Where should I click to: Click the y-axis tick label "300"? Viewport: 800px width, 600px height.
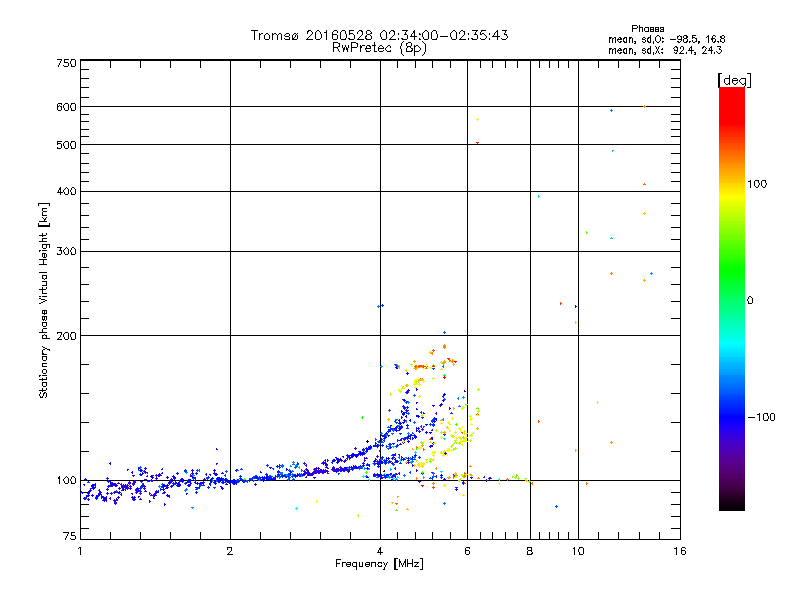[66, 252]
